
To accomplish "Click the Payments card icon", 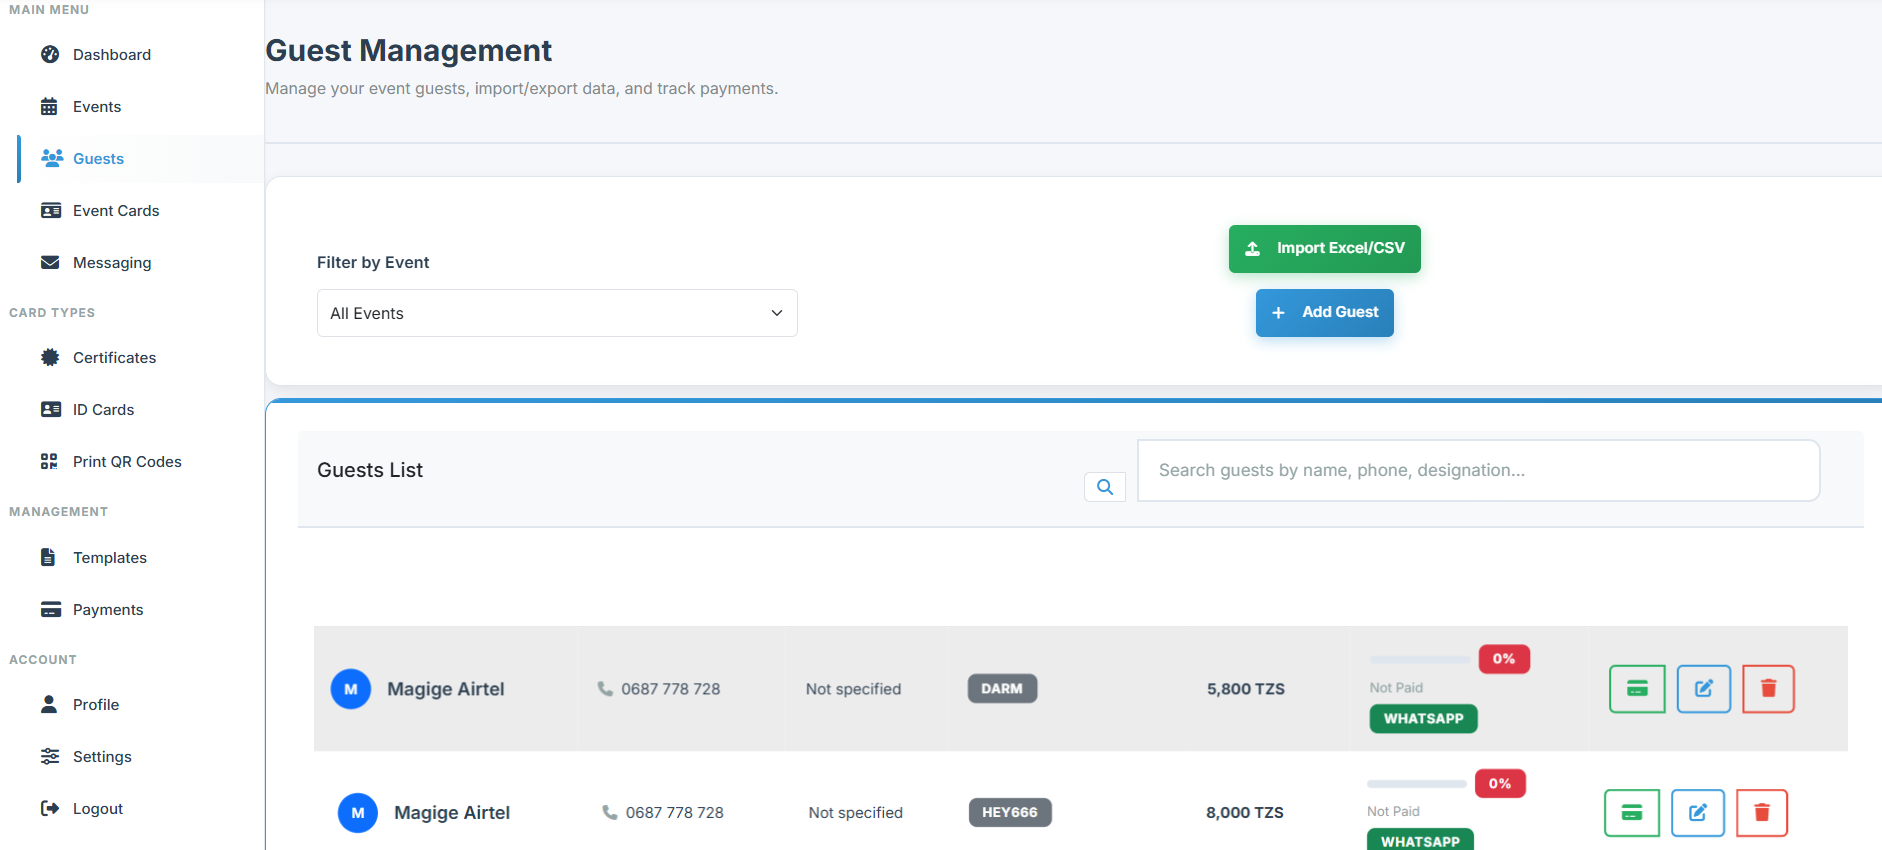I will click(x=51, y=609).
